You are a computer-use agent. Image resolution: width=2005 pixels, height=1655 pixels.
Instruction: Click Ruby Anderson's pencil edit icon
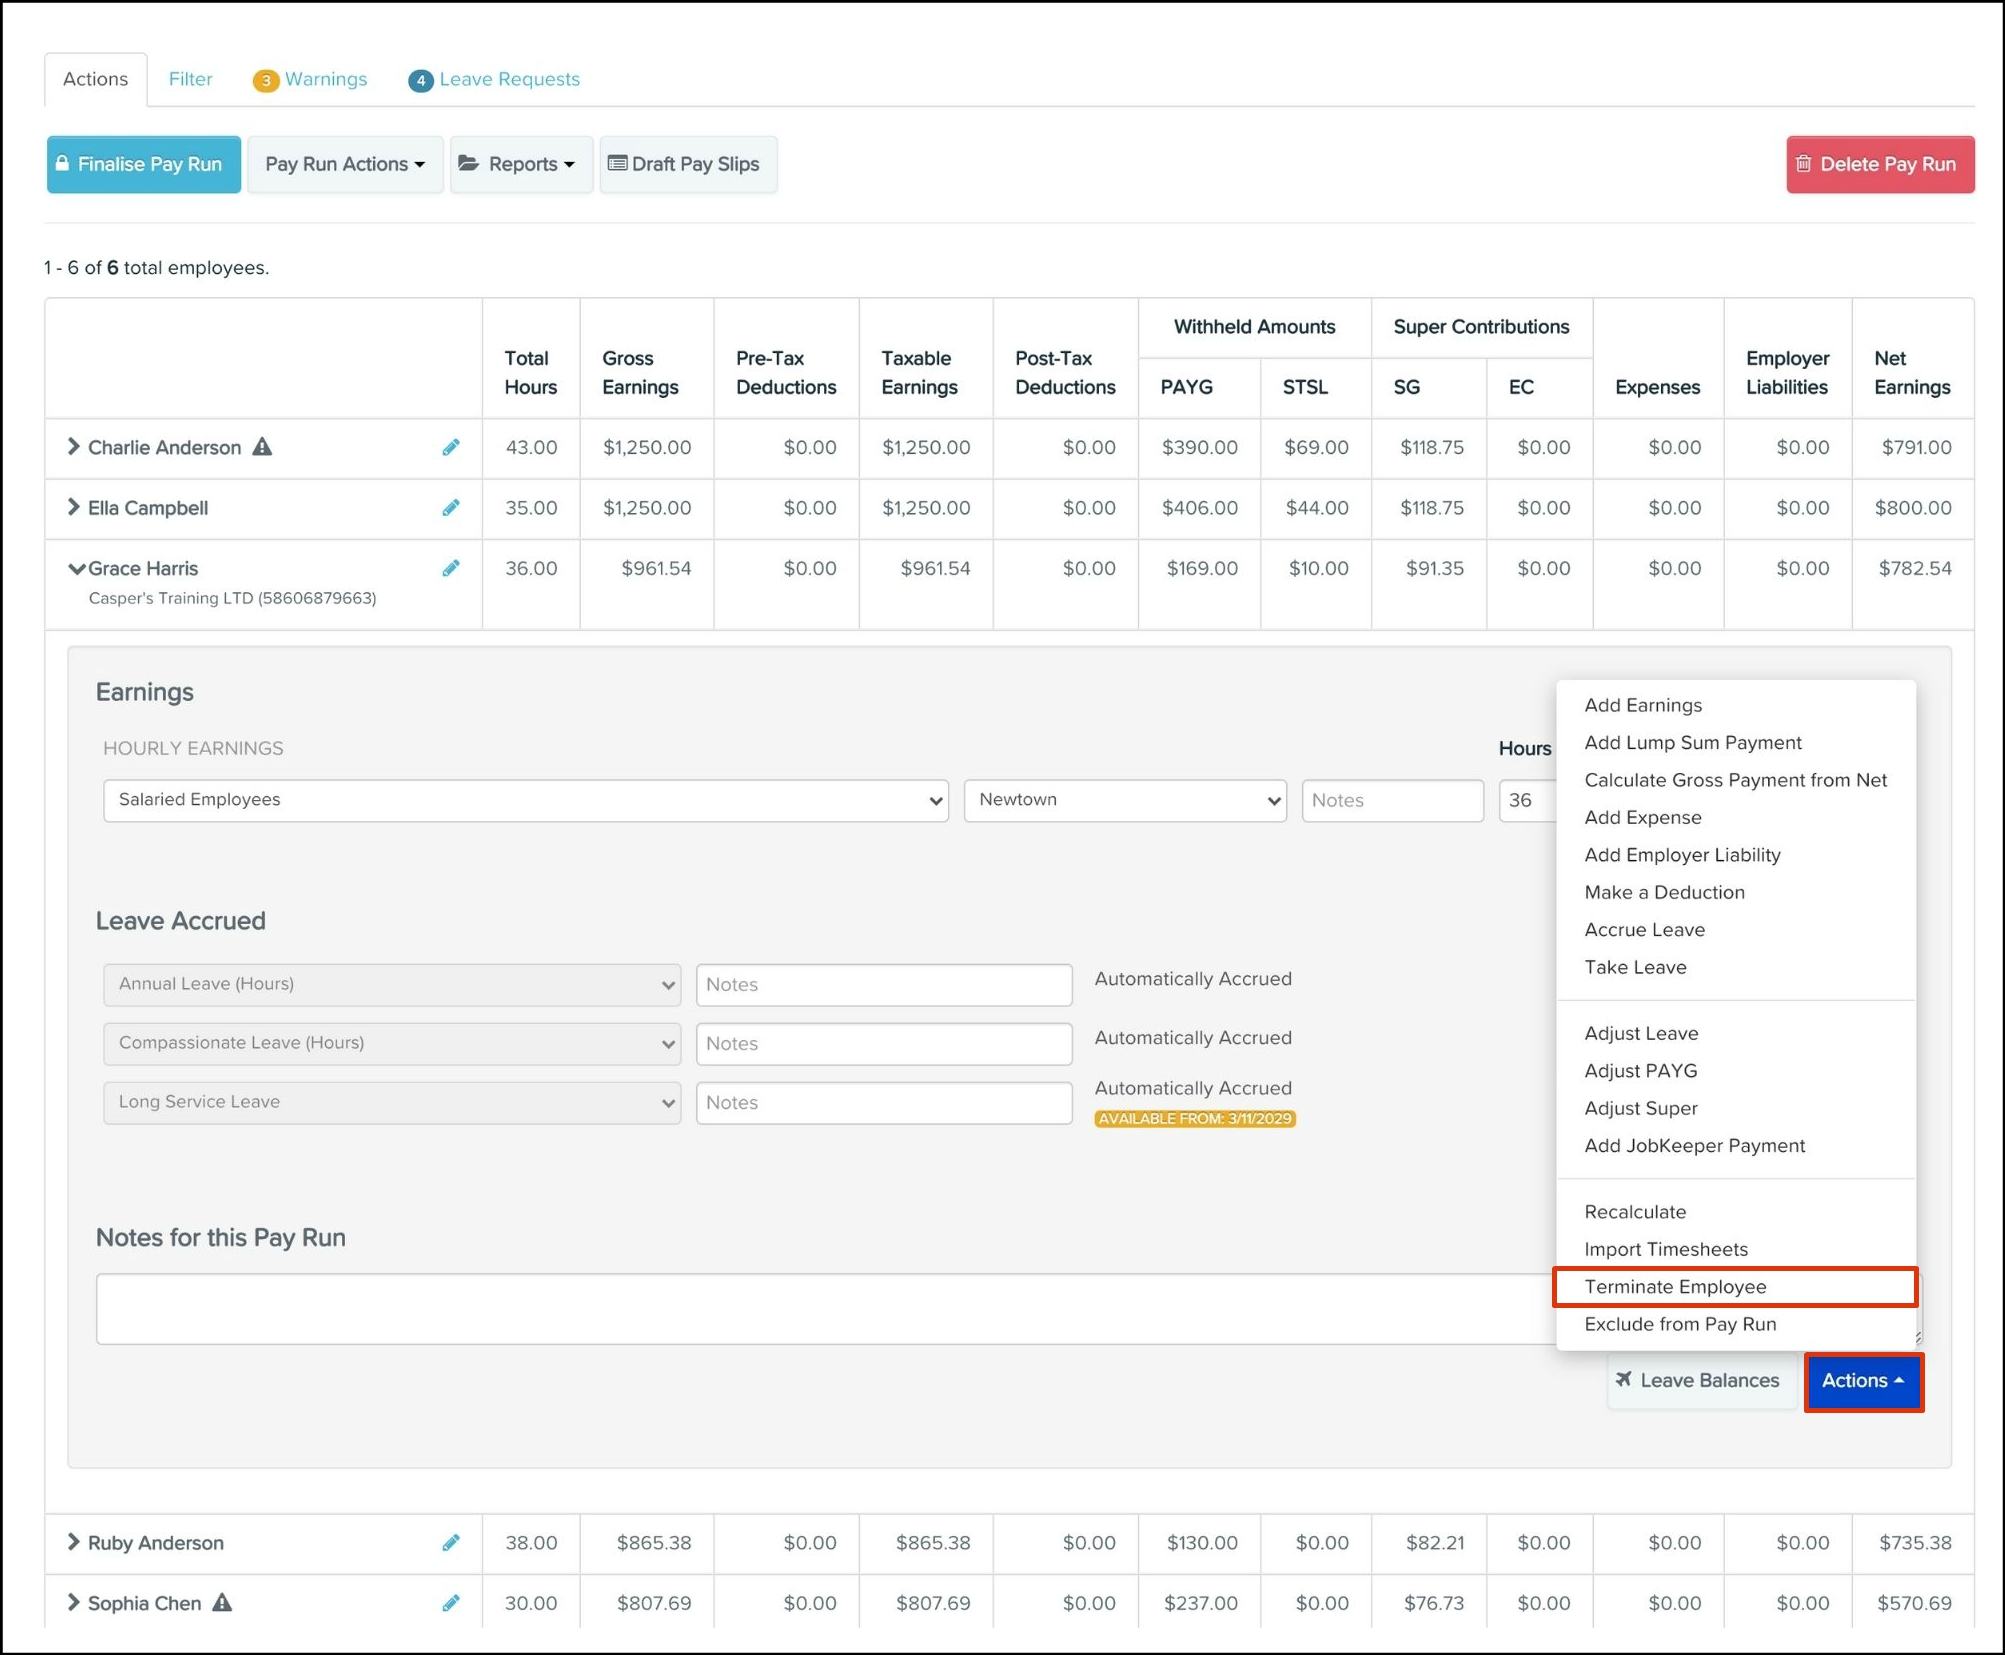click(451, 1543)
